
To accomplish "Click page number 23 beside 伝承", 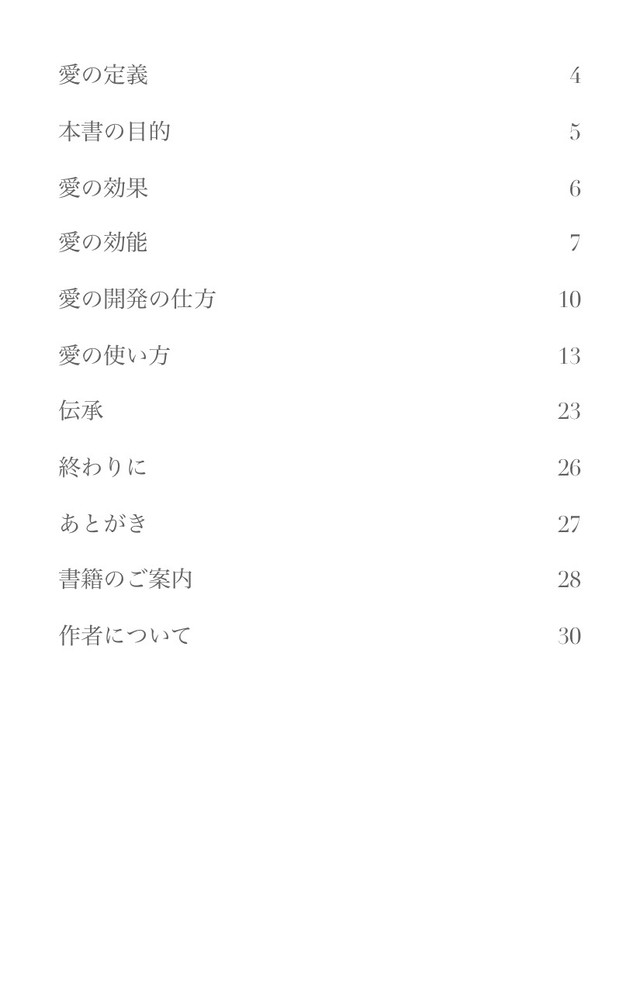I will point(569,411).
